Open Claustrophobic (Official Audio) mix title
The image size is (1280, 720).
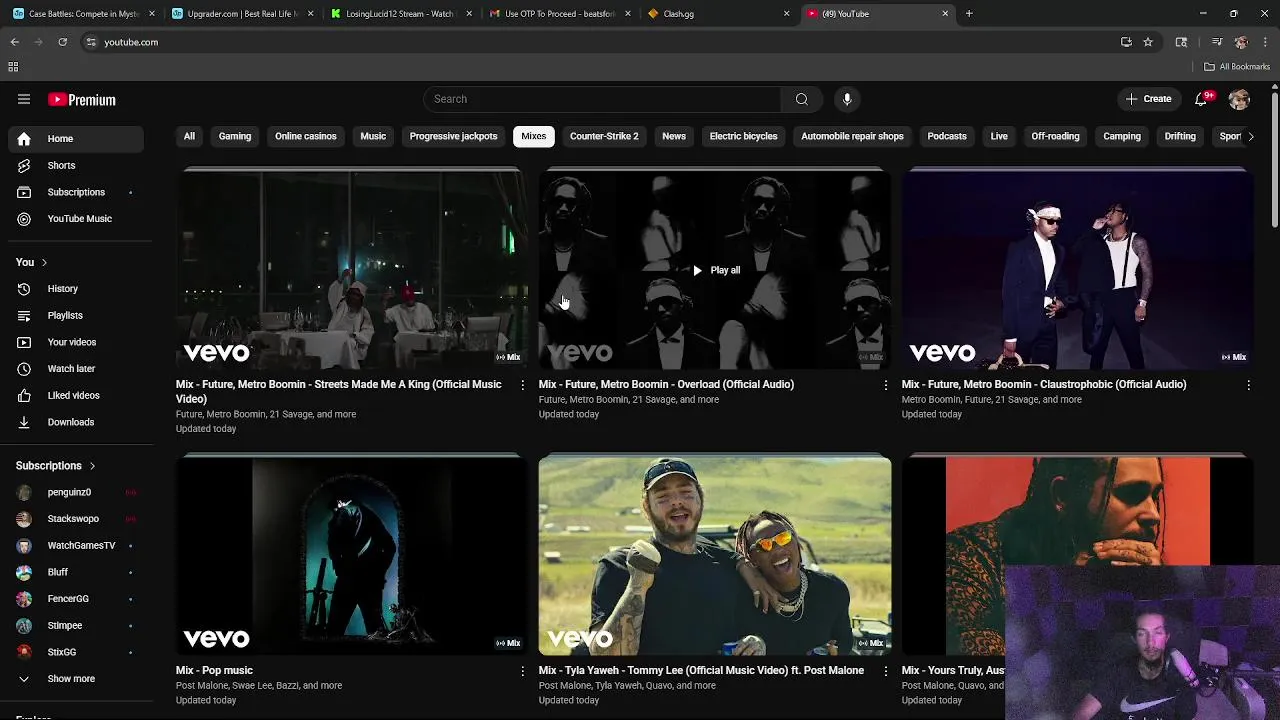(x=1044, y=384)
